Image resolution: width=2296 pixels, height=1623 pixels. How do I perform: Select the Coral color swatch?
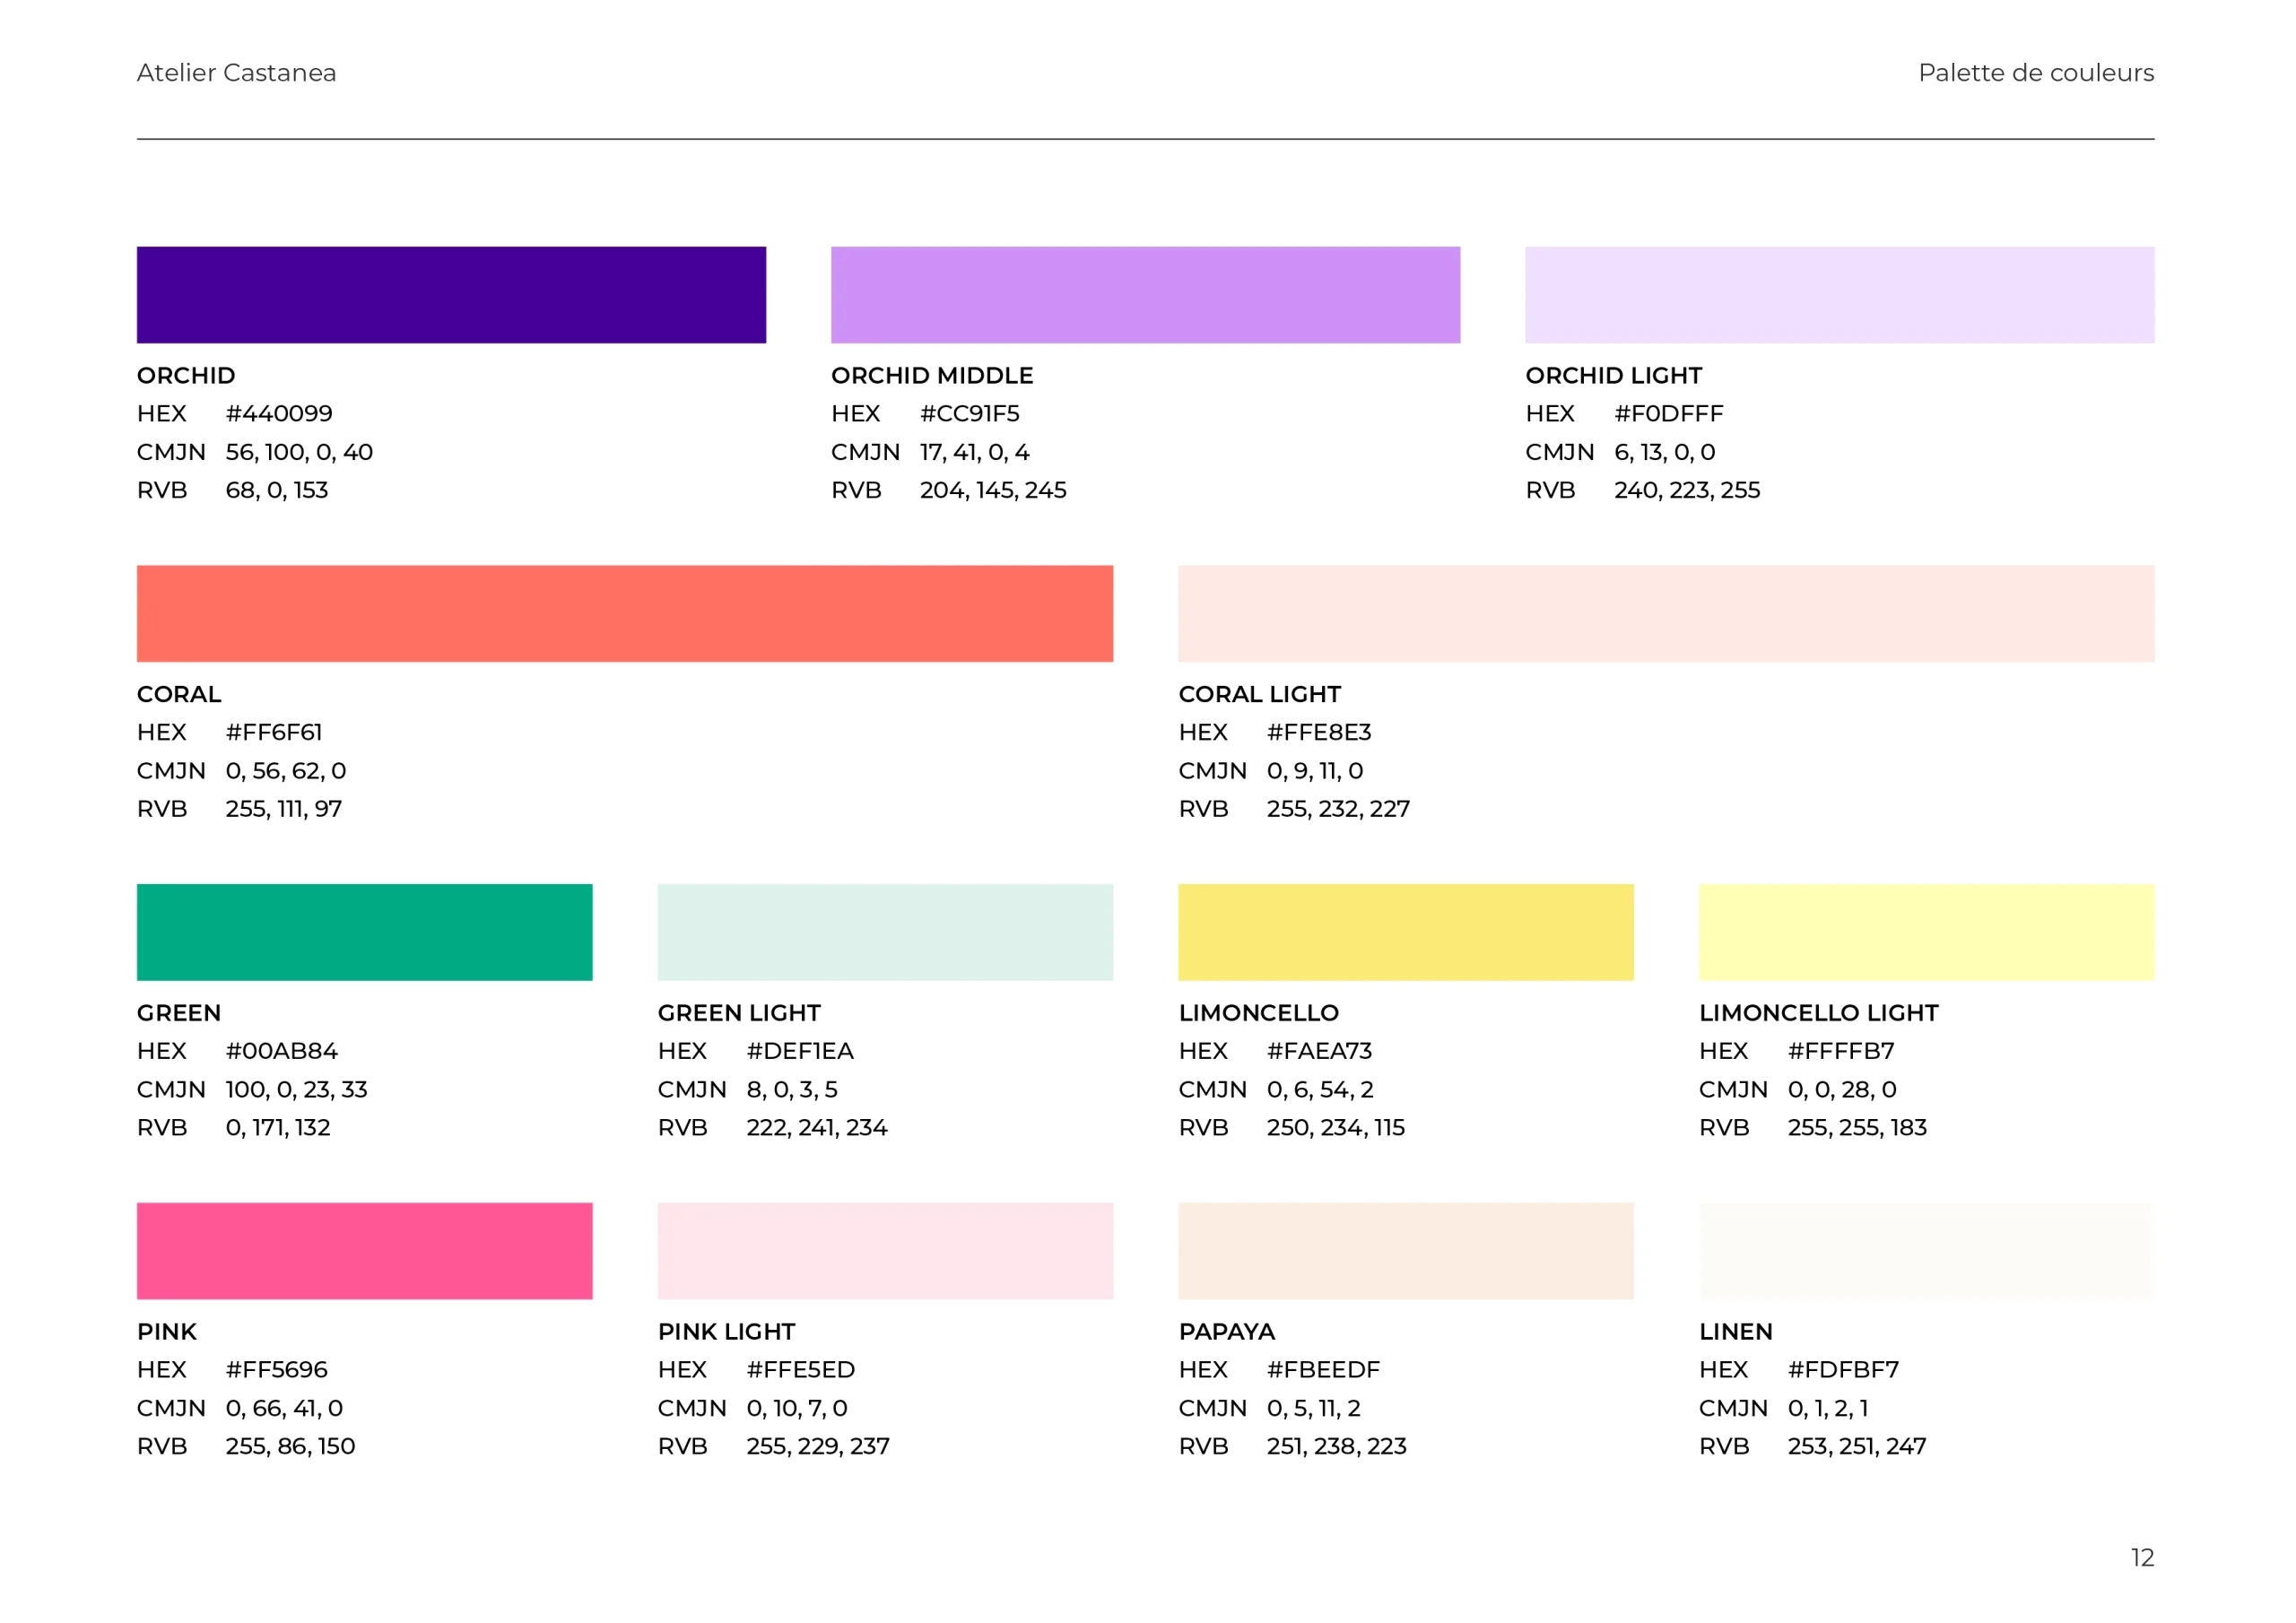pyautogui.click(x=624, y=613)
